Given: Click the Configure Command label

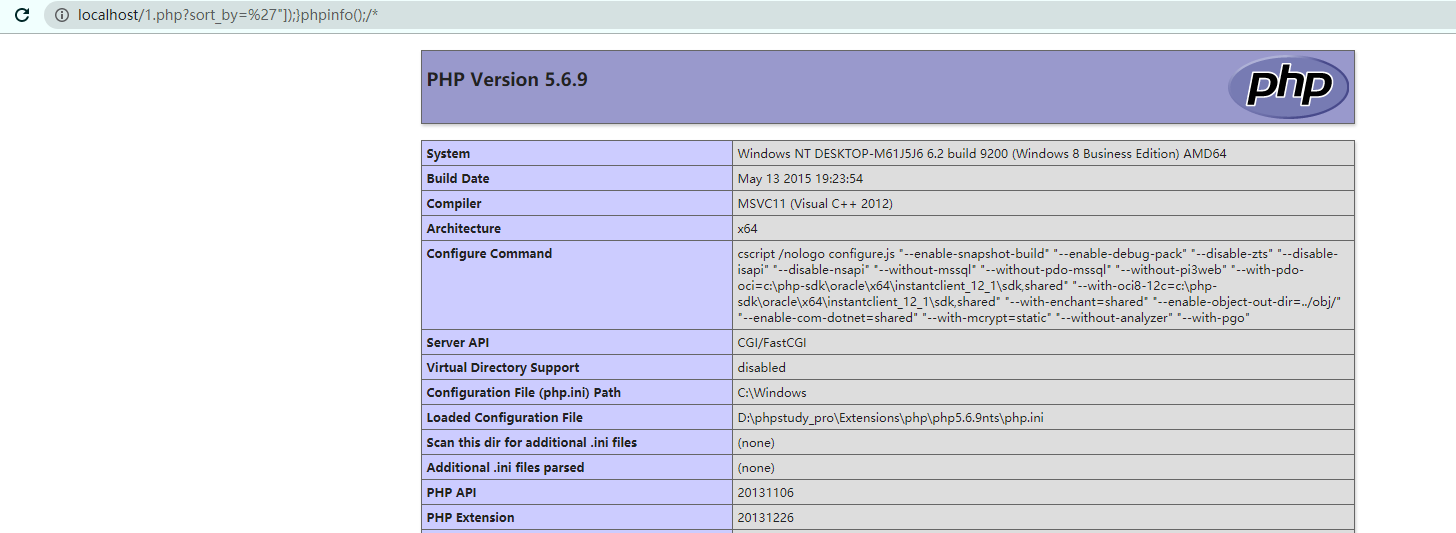Looking at the screenshot, I should 489,254.
